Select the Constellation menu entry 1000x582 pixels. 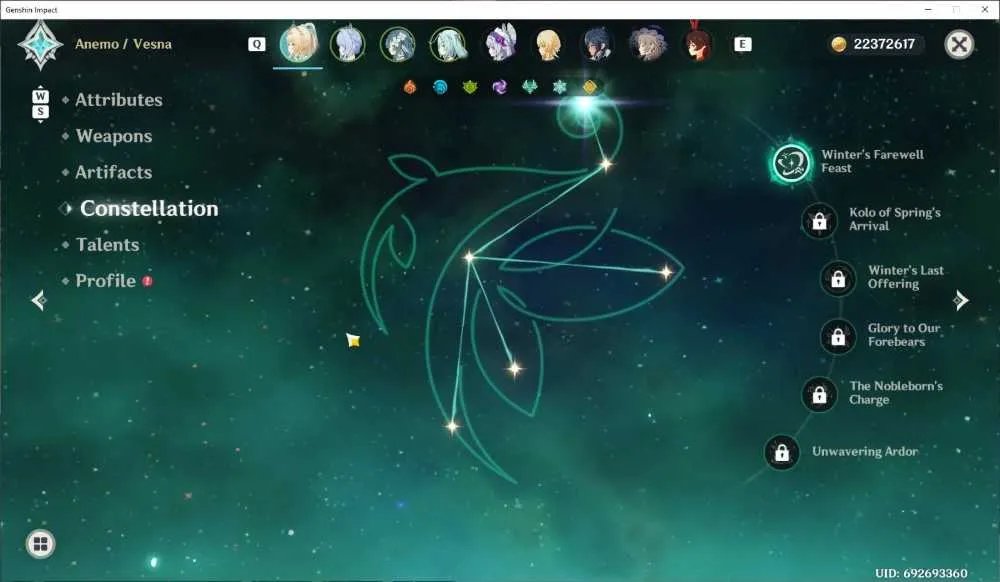pos(149,208)
